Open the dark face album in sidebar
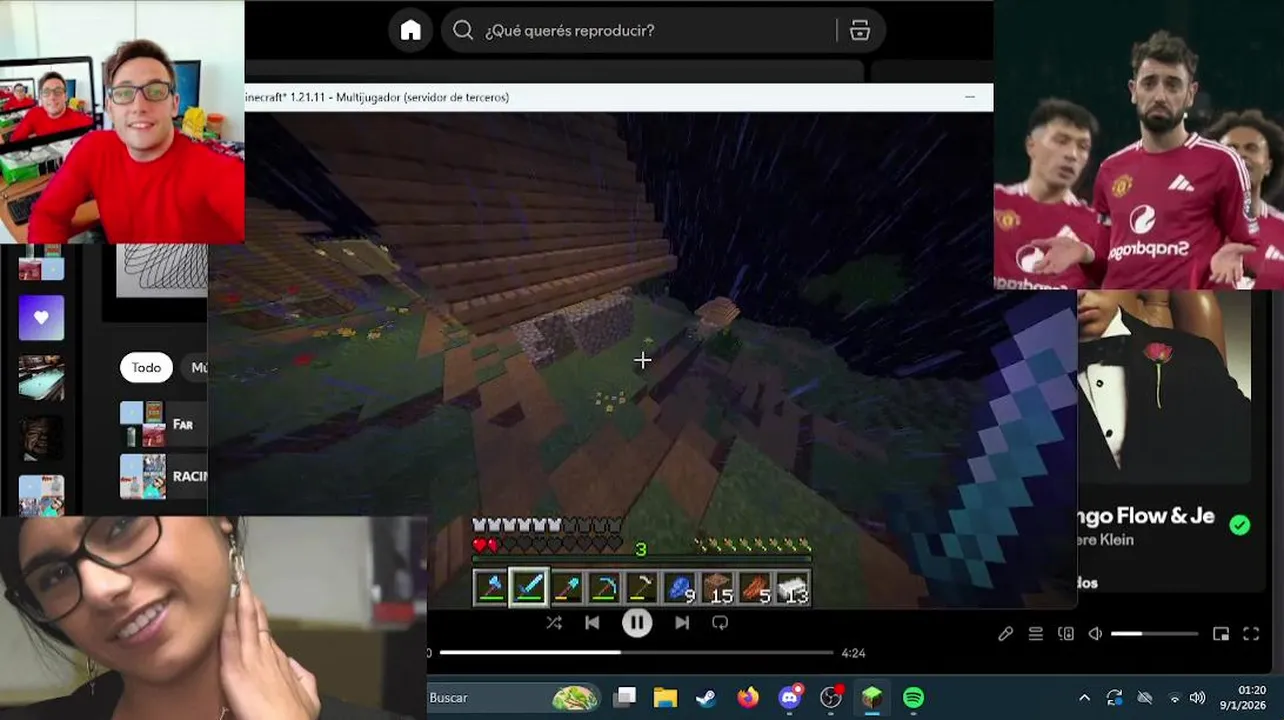1284x720 pixels. 41,438
